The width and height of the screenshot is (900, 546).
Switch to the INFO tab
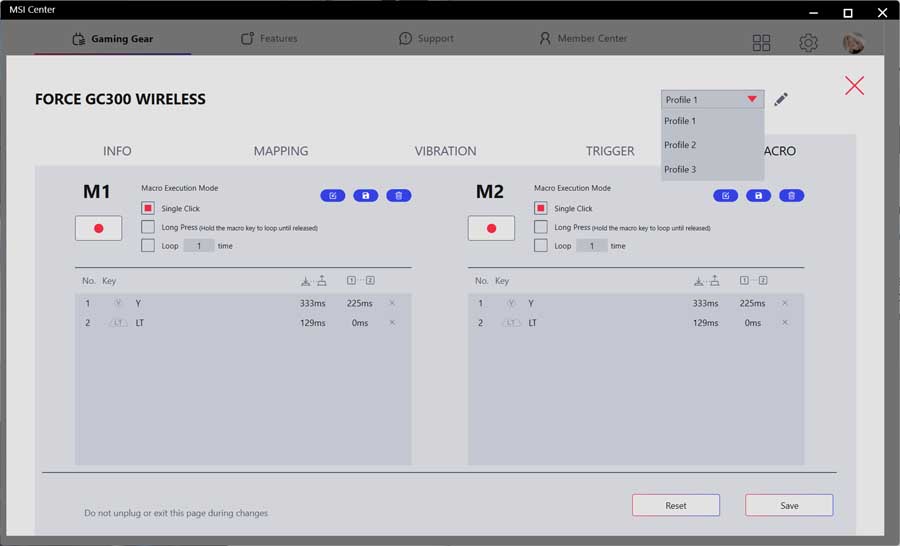pos(117,151)
